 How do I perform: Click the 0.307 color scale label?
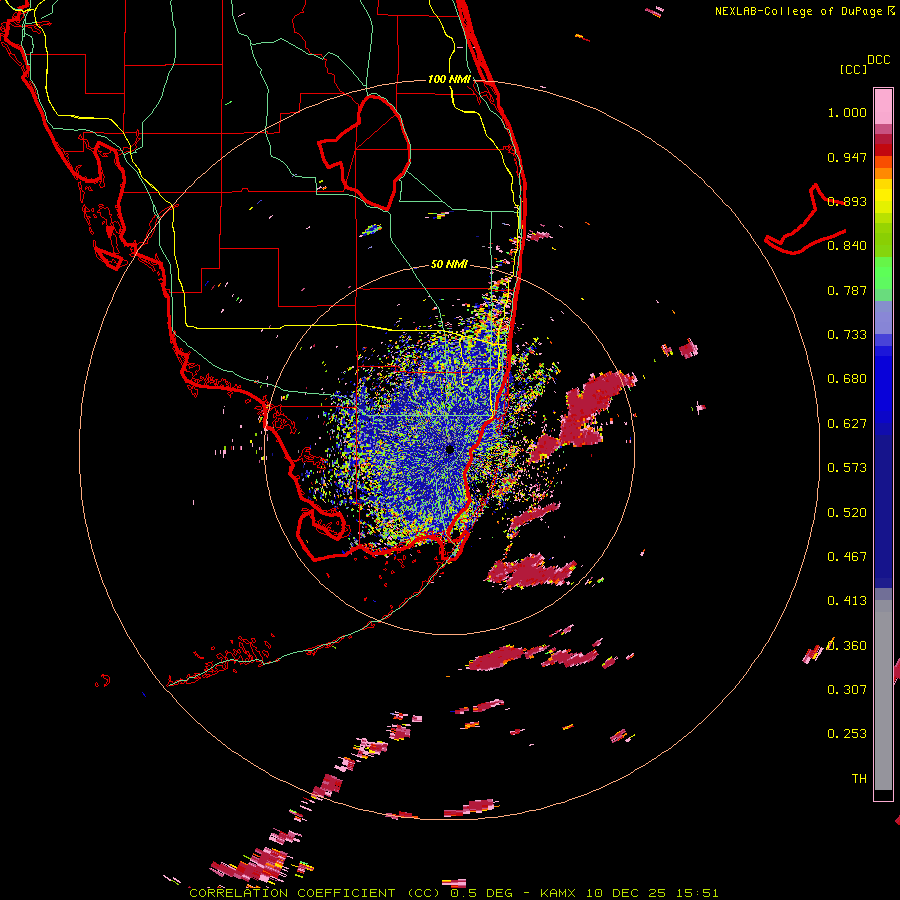pyautogui.click(x=847, y=690)
